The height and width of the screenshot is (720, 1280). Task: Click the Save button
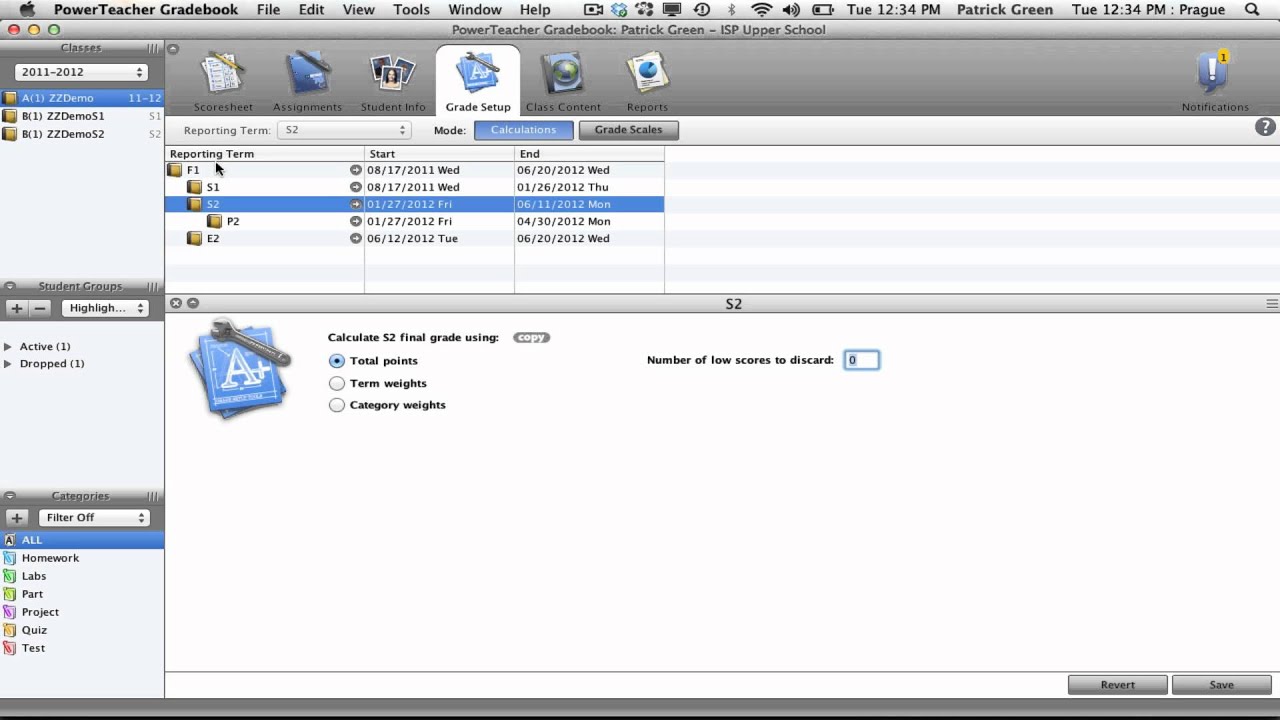[x=1221, y=685]
